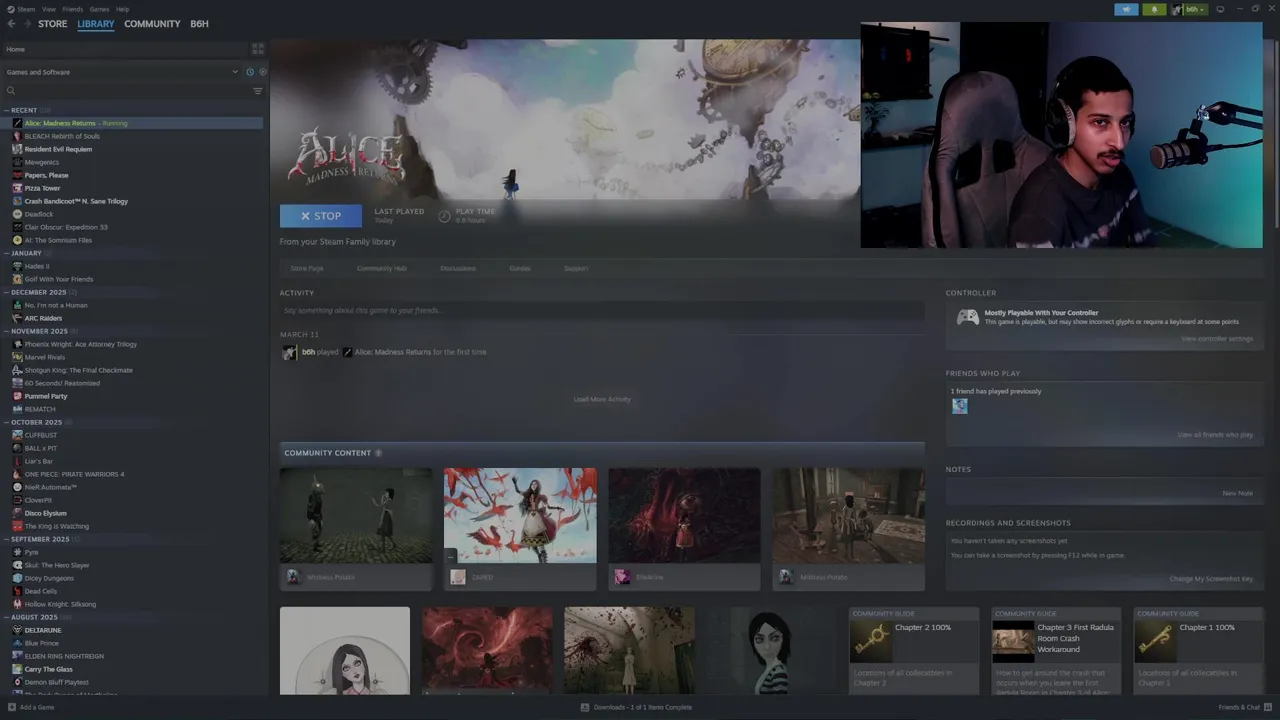Open the collections grid view icon
Image resolution: width=1280 pixels, height=720 pixels.
coord(258,48)
